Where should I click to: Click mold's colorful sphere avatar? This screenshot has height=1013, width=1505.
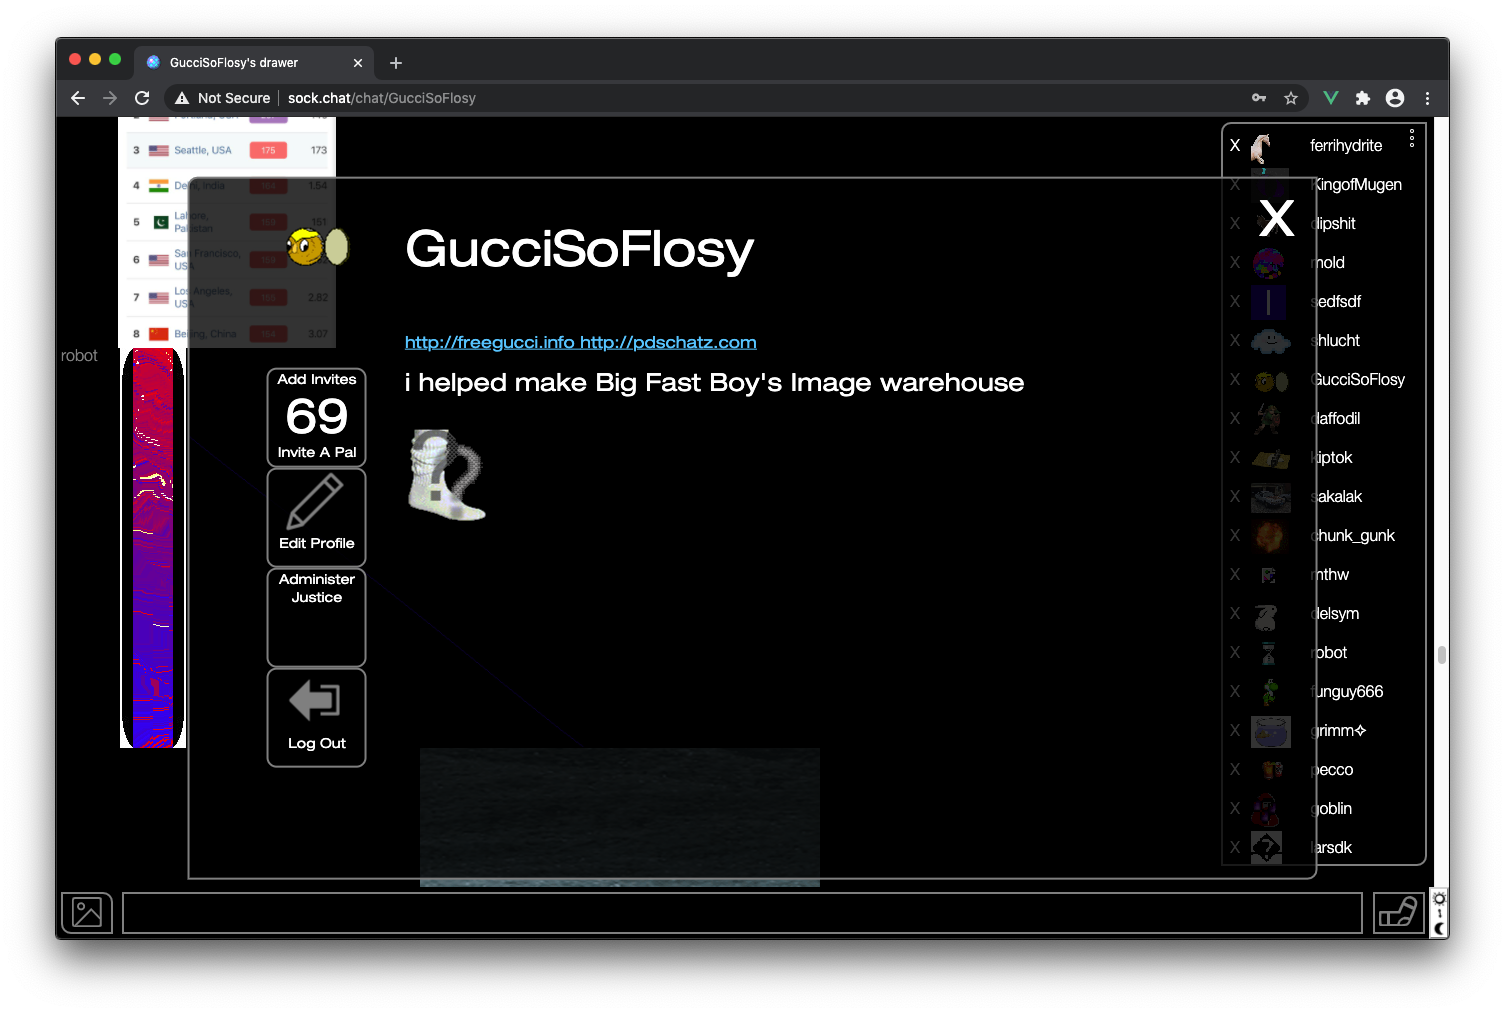click(x=1270, y=262)
